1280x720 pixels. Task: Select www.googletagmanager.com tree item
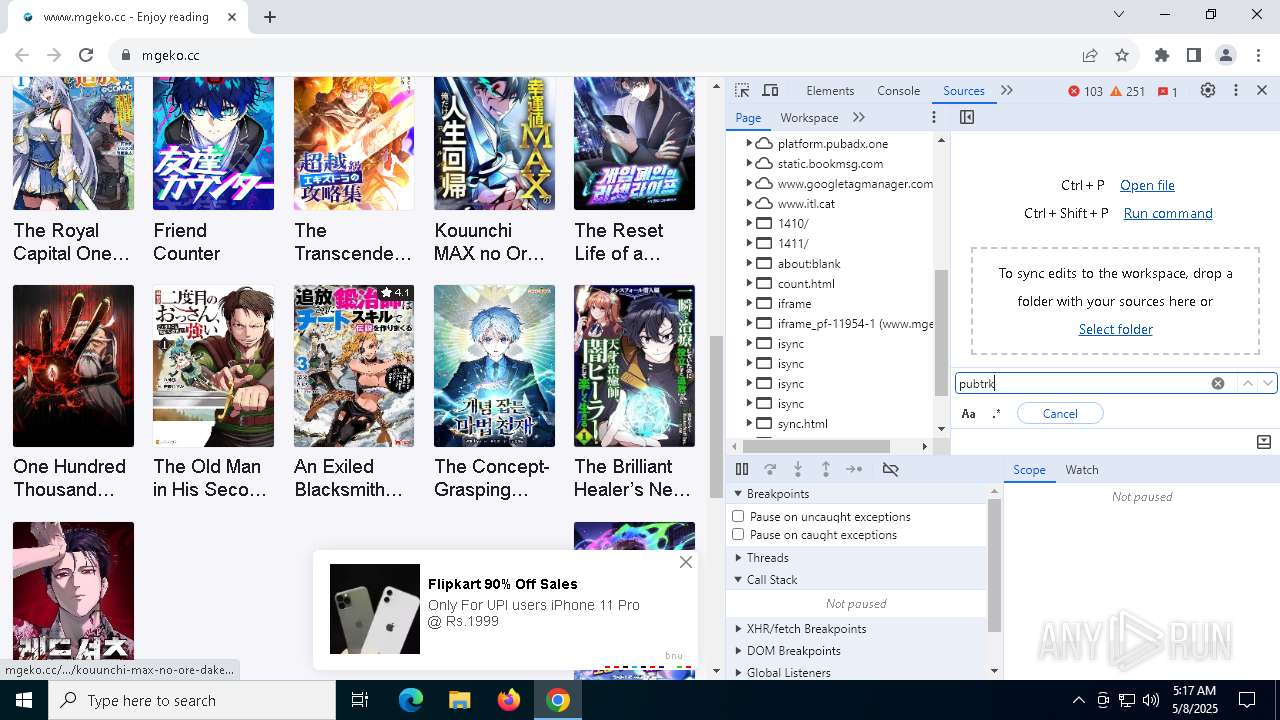pyautogui.click(x=855, y=183)
